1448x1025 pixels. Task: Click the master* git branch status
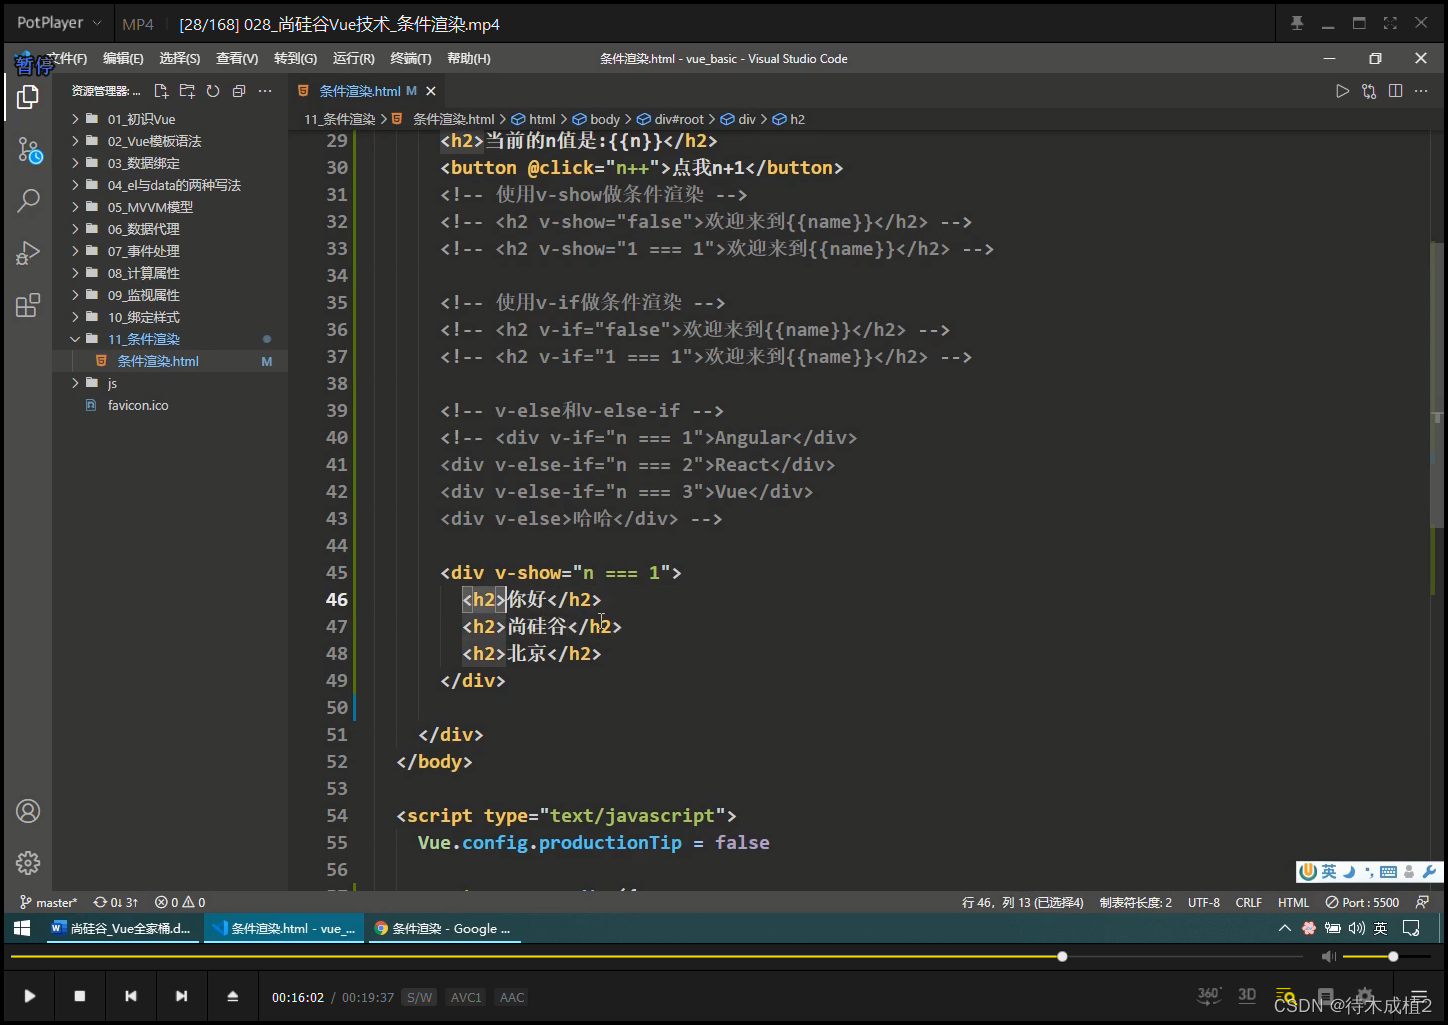[x=49, y=902]
